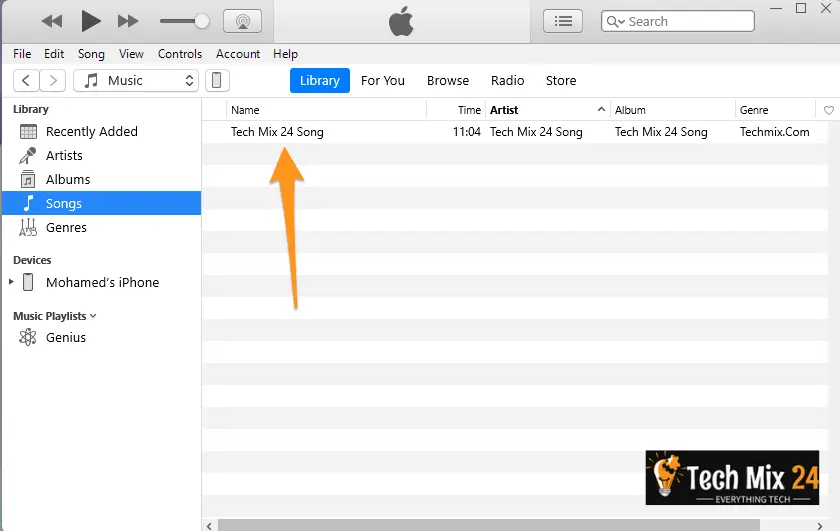Select Artists in the sidebar
Viewport: 840px width, 531px height.
(x=102, y=155)
